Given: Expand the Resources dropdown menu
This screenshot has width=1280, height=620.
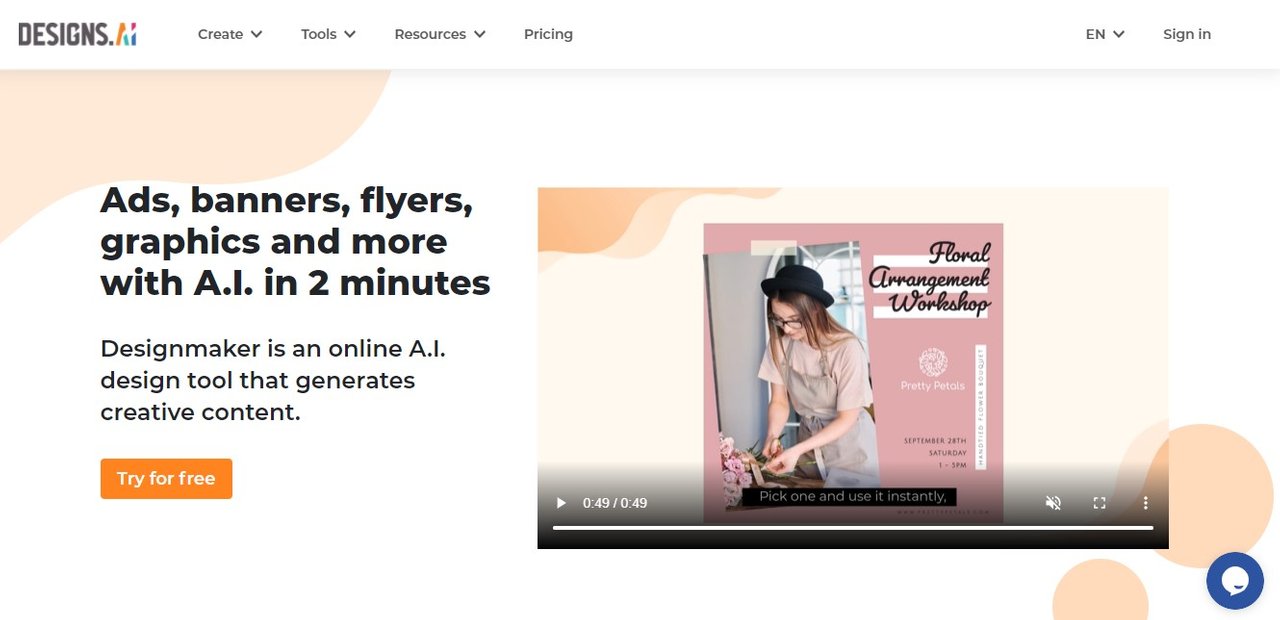Looking at the screenshot, I should (x=440, y=34).
